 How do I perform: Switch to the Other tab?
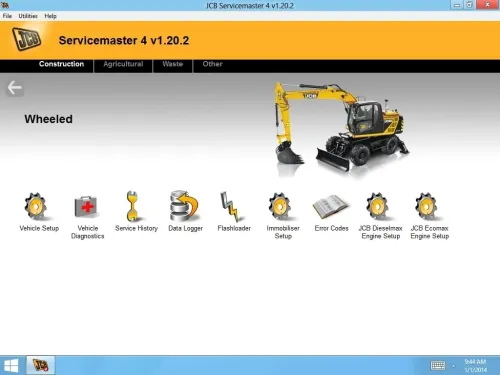(x=212, y=64)
